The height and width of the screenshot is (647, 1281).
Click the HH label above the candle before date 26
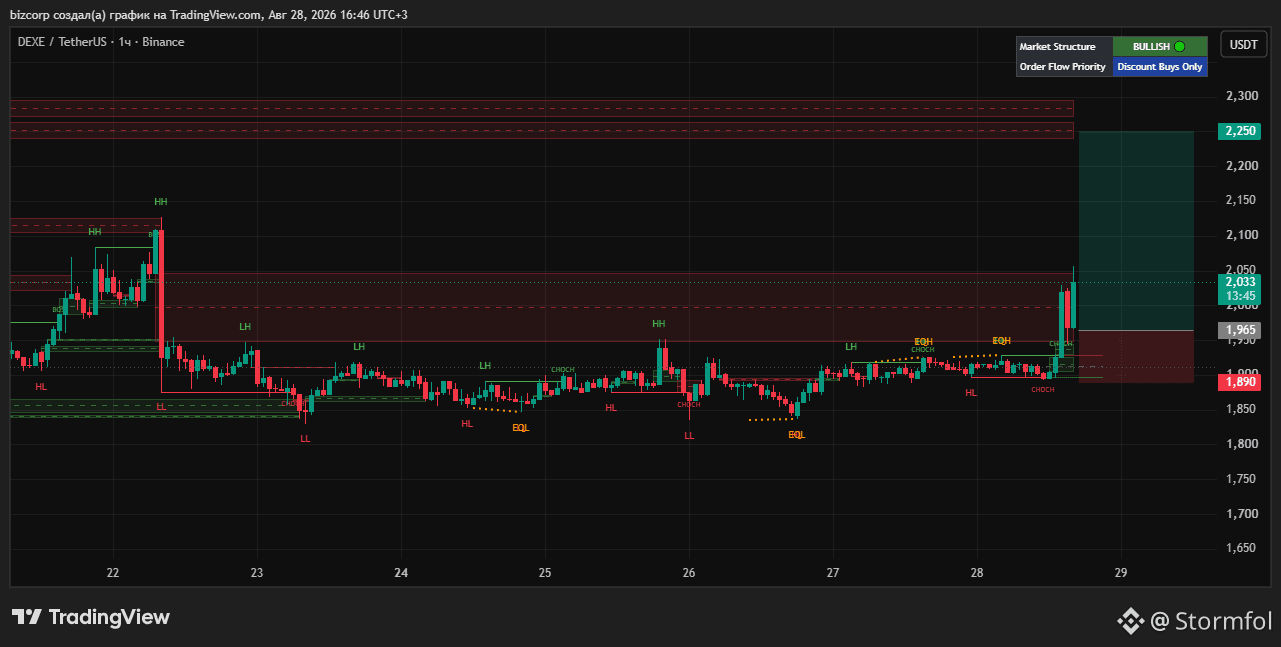coord(658,324)
